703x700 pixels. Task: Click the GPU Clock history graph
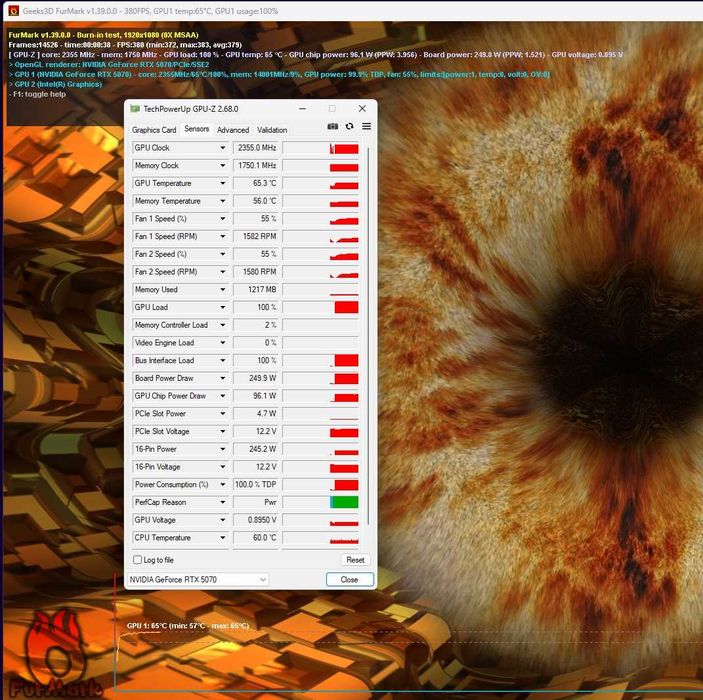(321, 148)
